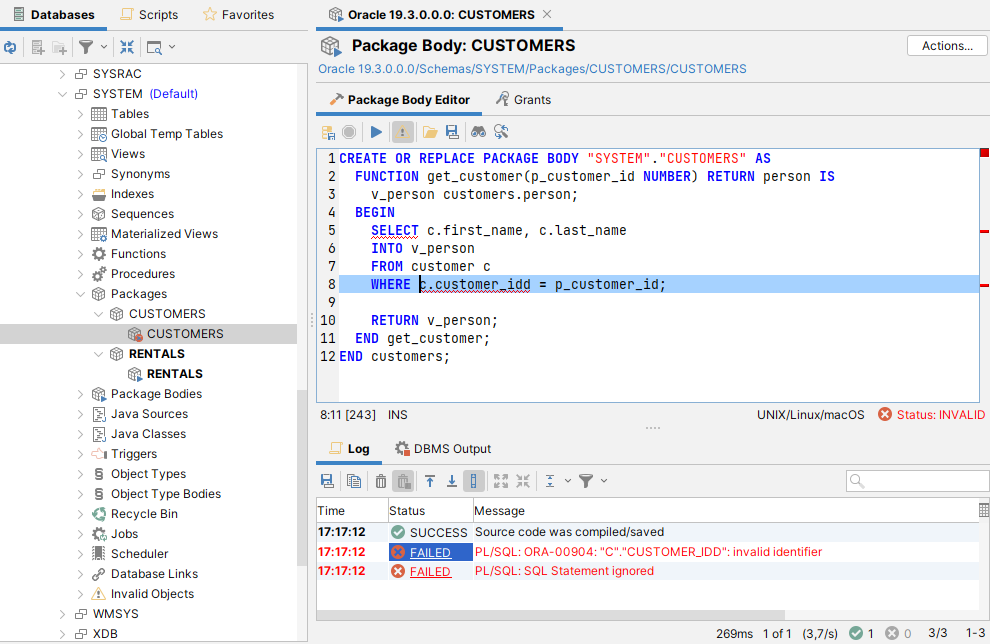Save the package body from the editor toolbar

point(450,131)
